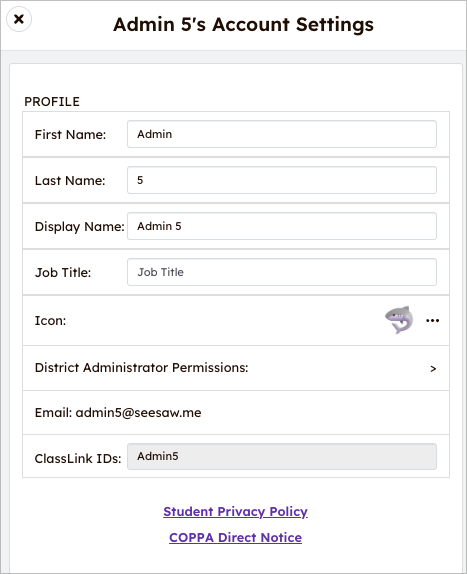Click the admin5@seesaw.me email row
The image size is (467, 574).
236,413
